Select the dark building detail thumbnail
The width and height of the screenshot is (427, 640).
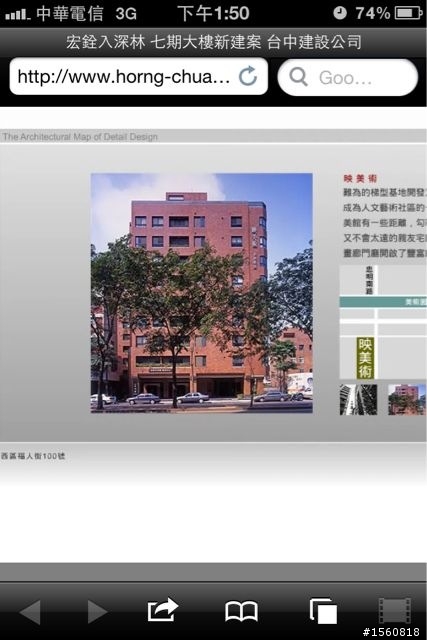[358, 400]
